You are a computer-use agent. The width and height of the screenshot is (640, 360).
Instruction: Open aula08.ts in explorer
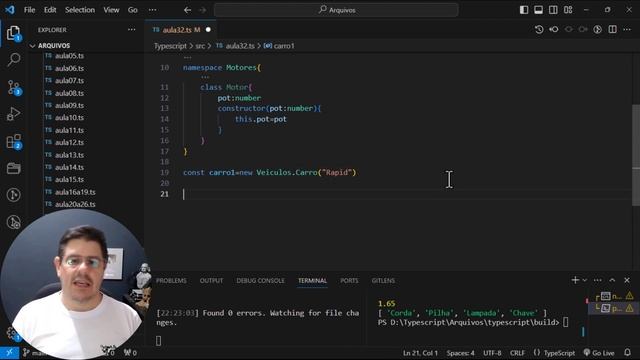(x=69, y=93)
